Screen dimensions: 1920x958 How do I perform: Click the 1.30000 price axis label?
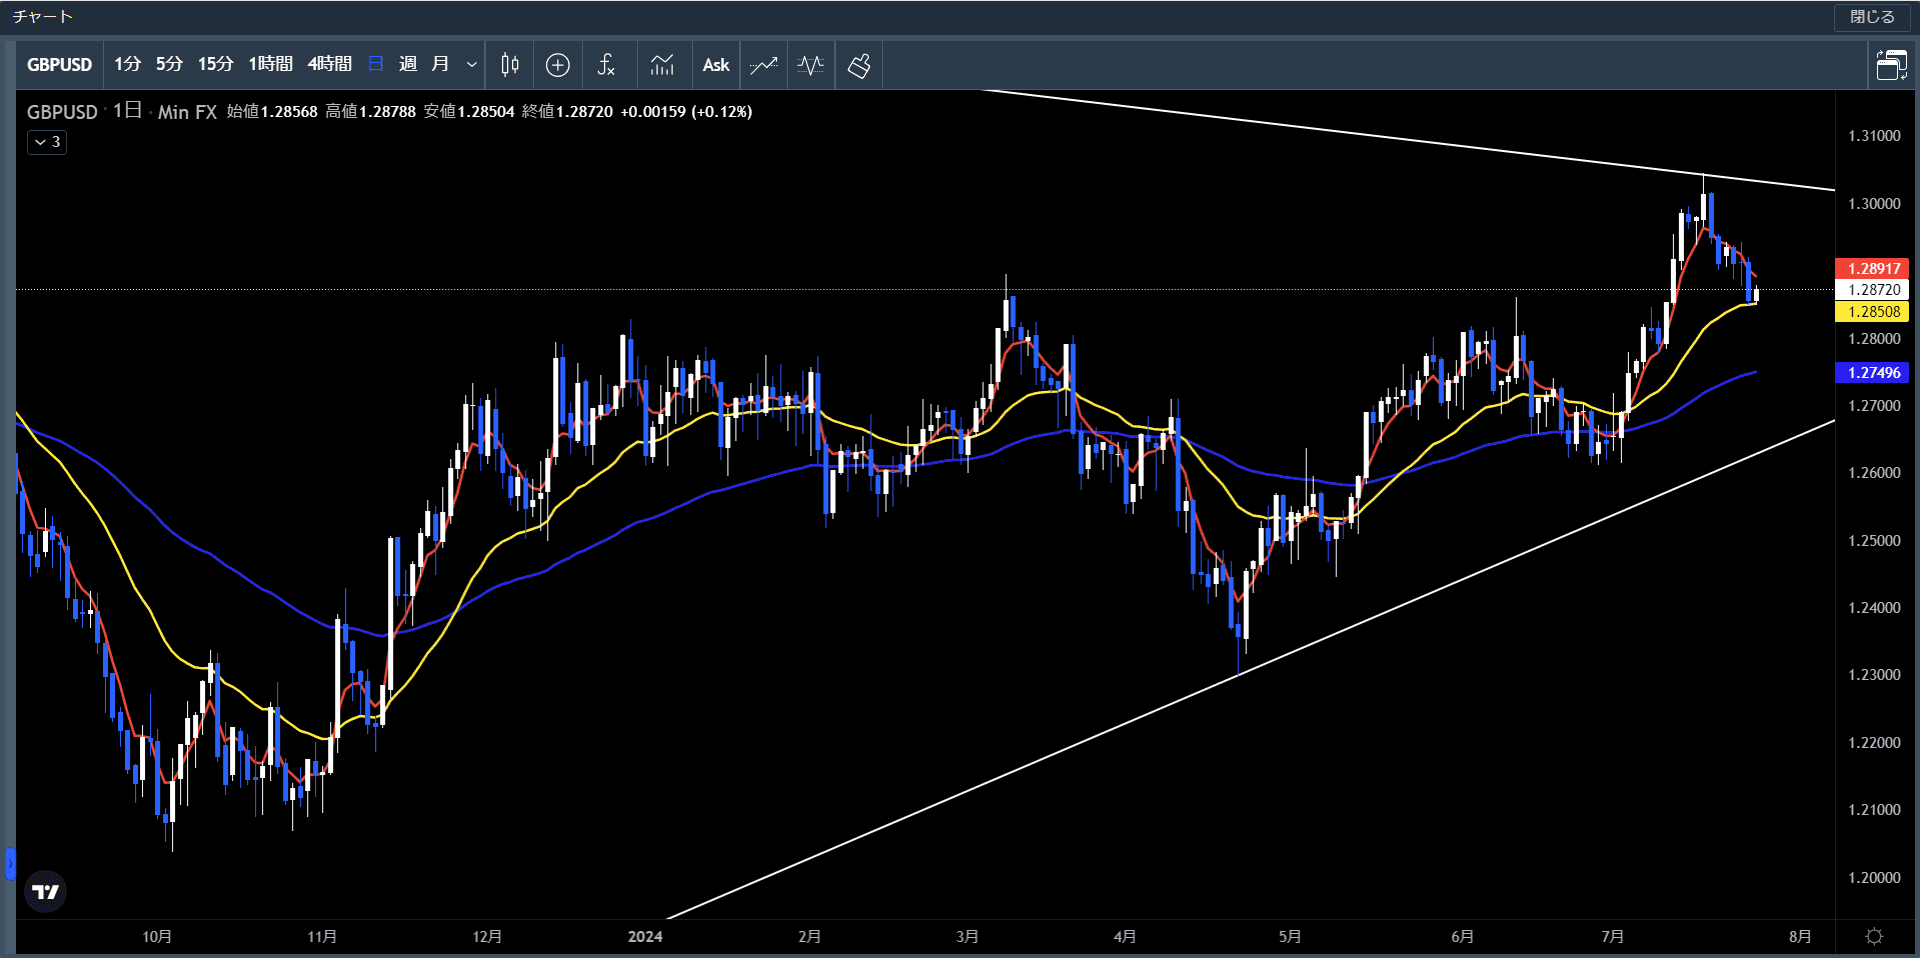(1873, 204)
